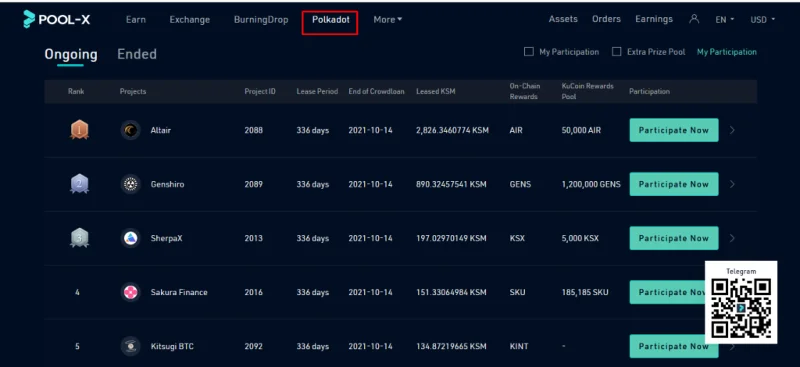Viewport: 800px width, 367px height.
Task: Click the Altair project icon
Action: 131,130
